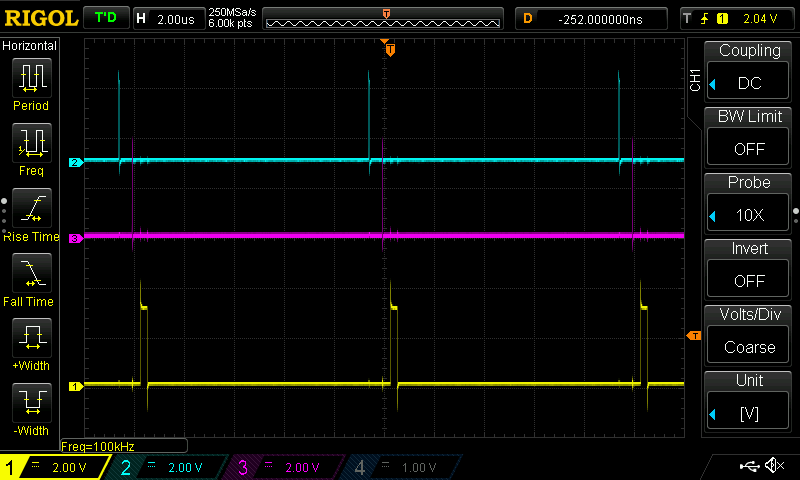Click the orange trigger position T marker
800x480 pixels.
pos(390,49)
